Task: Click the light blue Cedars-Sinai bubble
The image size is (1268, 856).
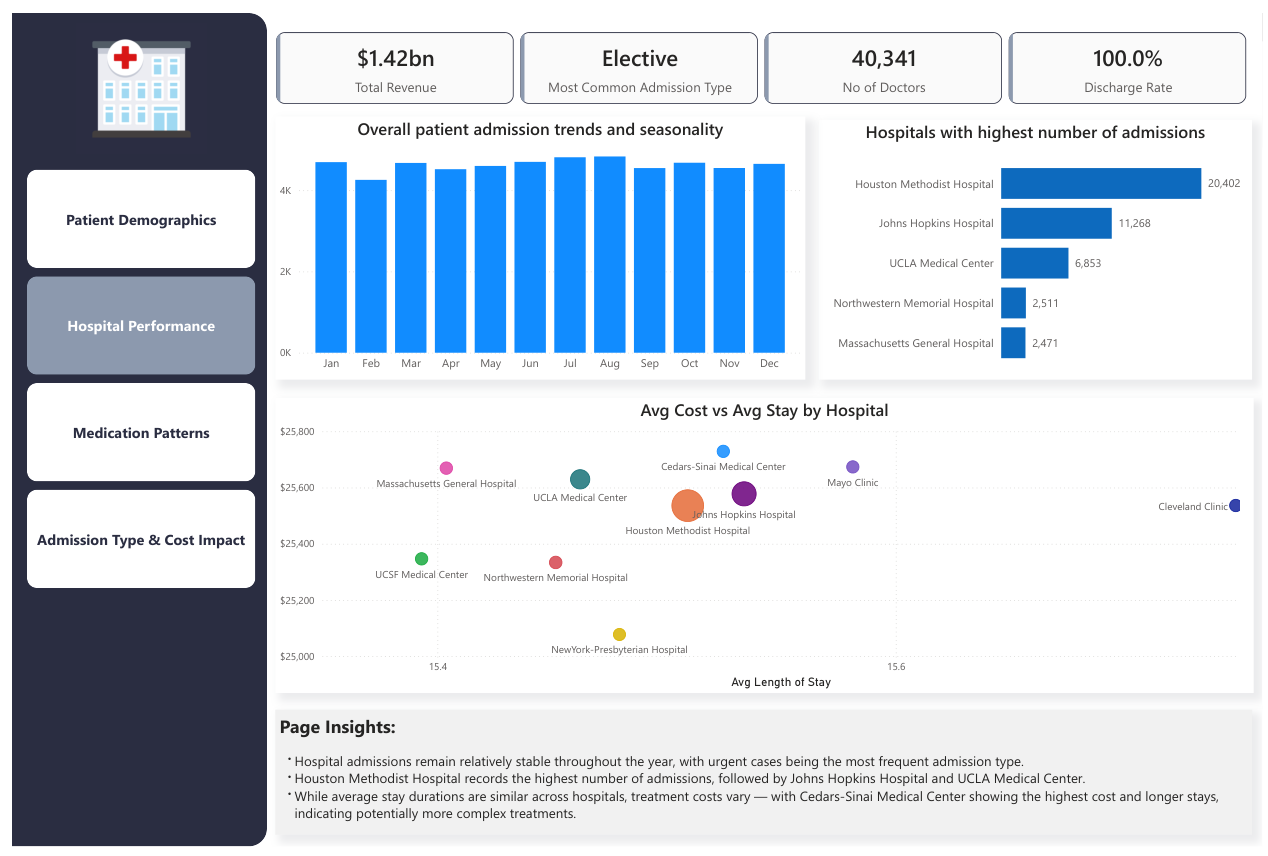Action: [723, 452]
